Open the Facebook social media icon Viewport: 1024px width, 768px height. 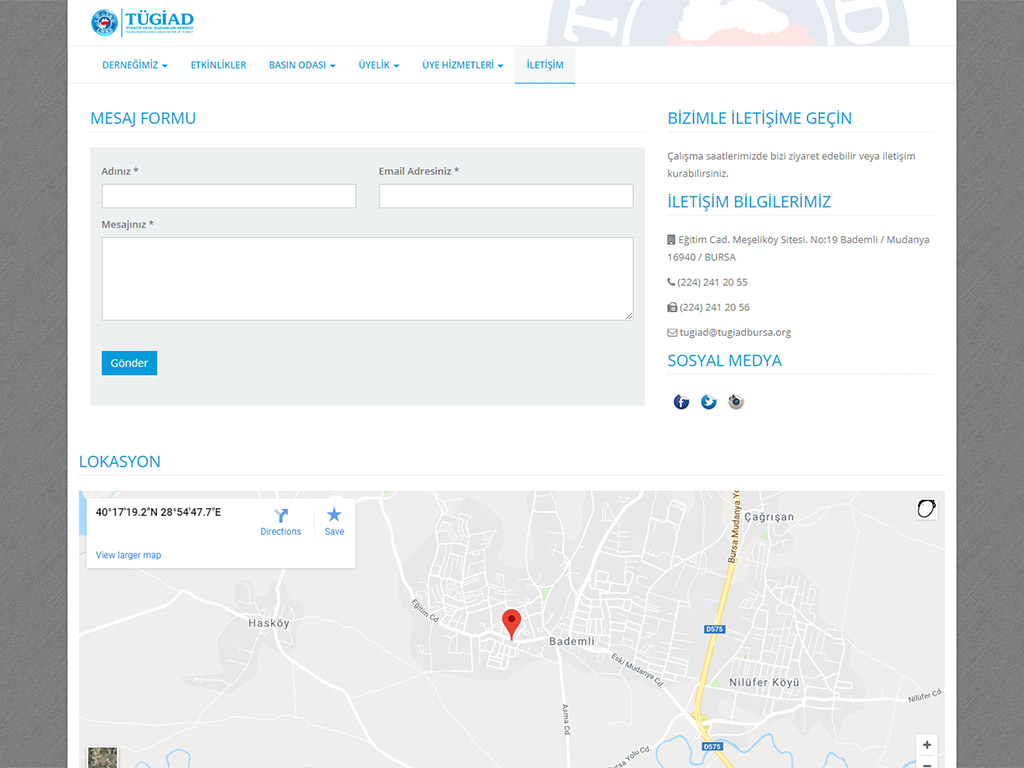(x=681, y=402)
